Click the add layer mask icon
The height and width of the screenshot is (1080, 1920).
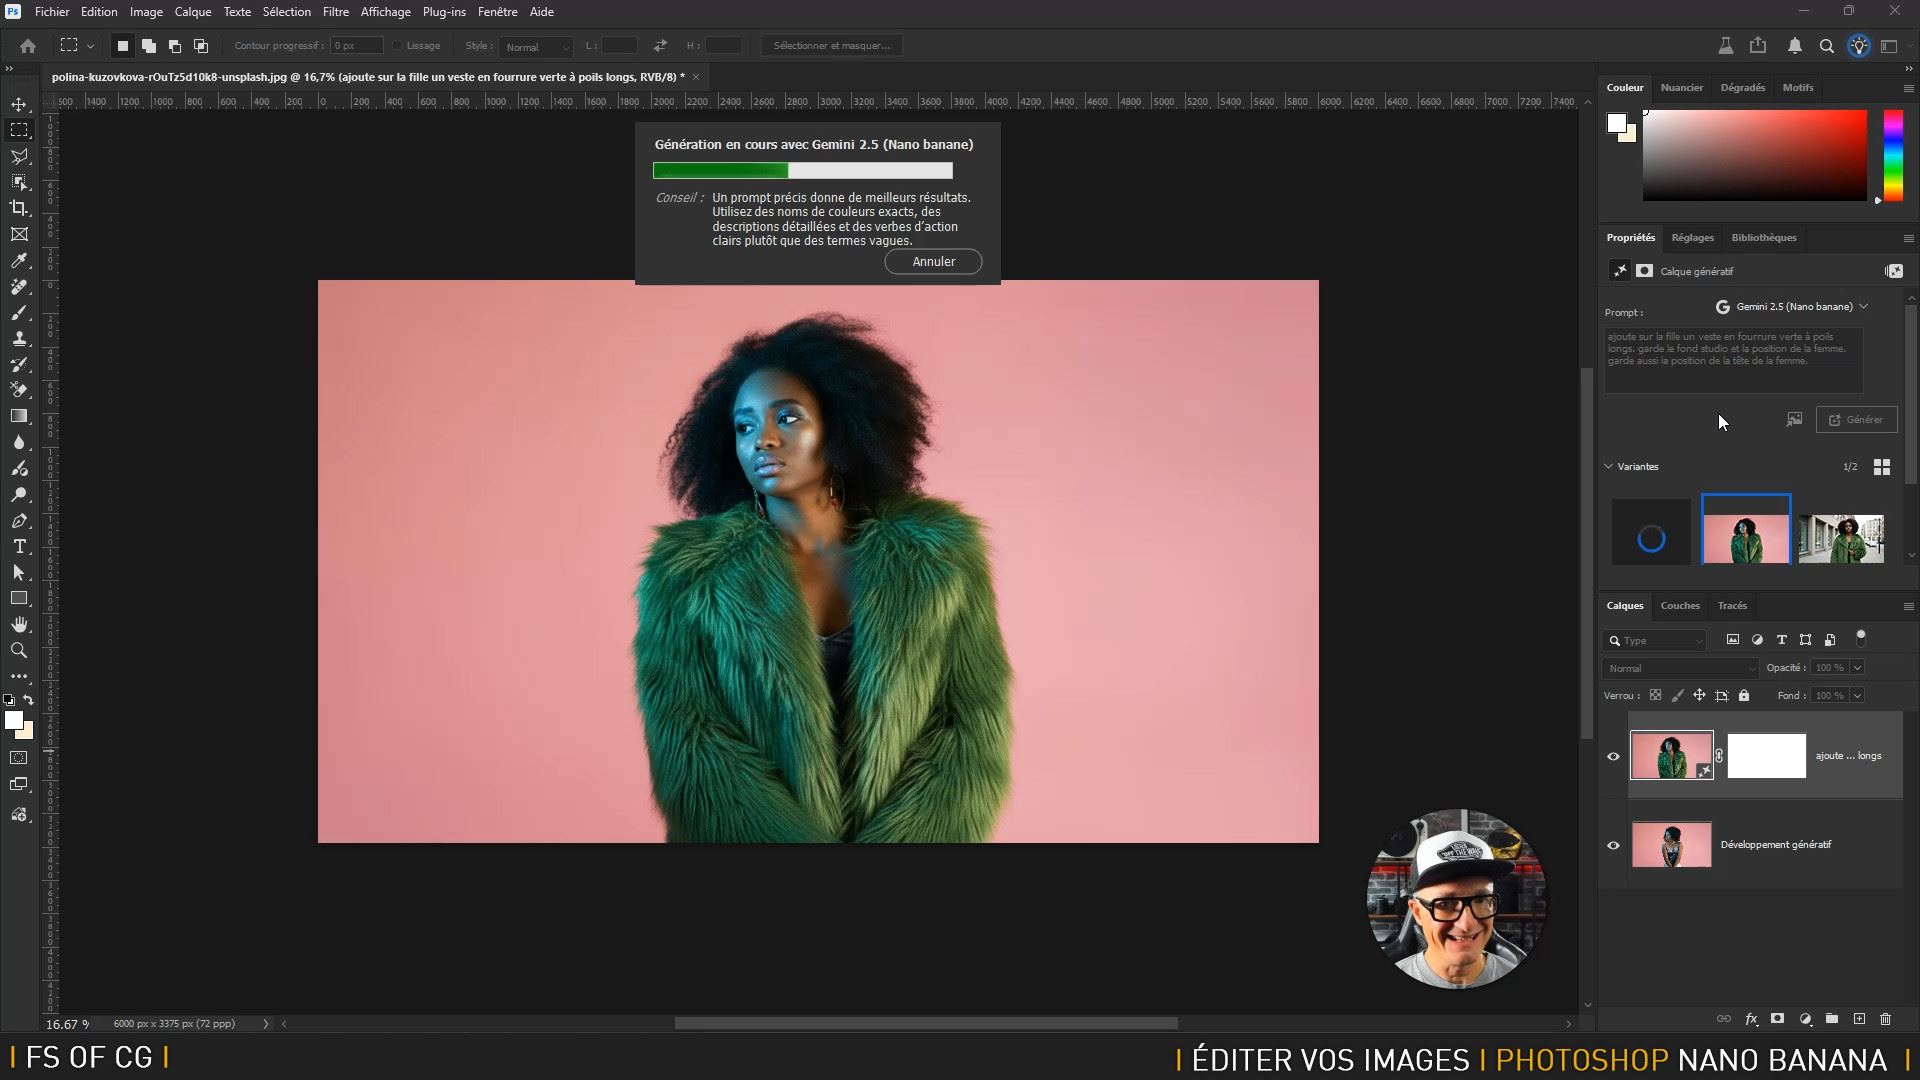(1777, 1019)
